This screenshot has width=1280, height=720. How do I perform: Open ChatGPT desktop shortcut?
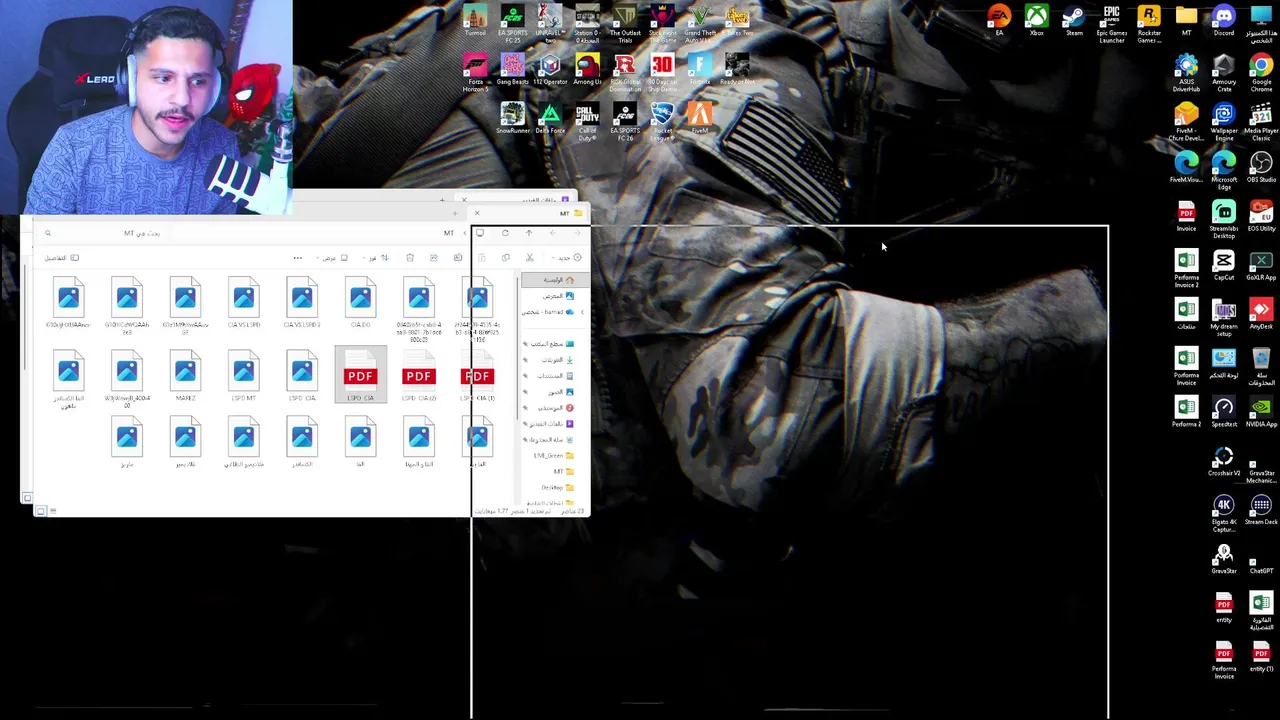[1261, 560]
